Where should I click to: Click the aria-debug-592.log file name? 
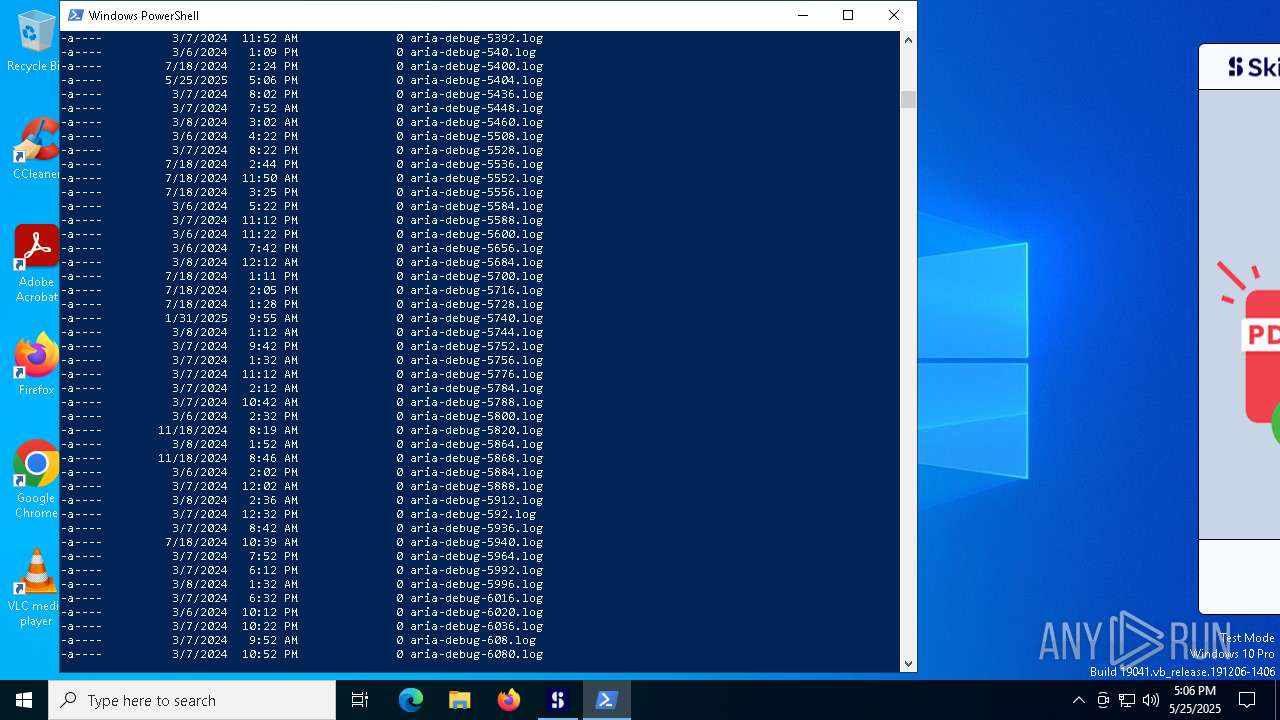click(x=473, y=514)
